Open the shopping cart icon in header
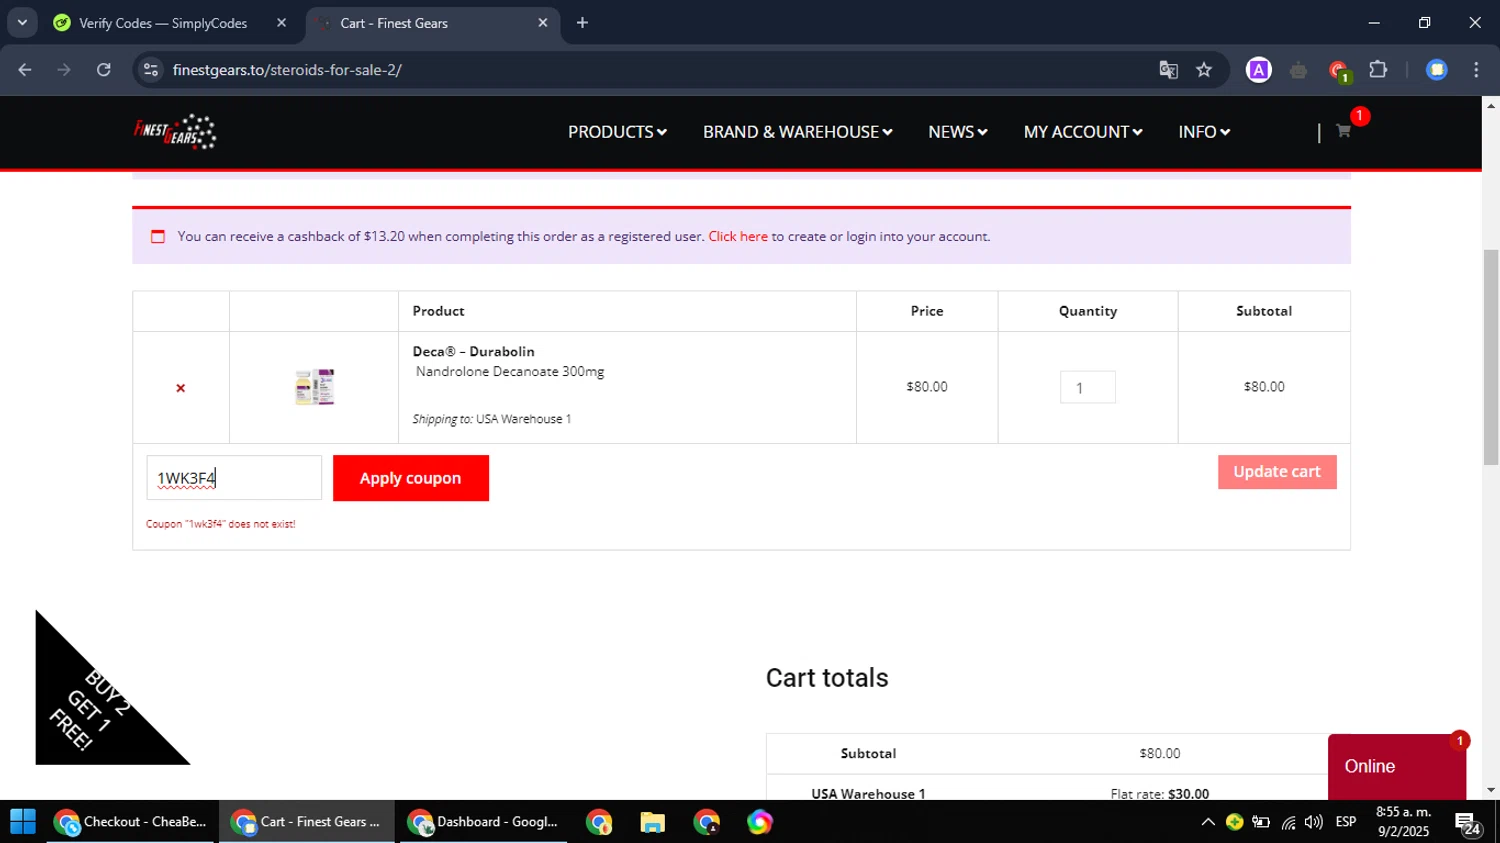Viewport: 1500px width, 843px height. tap(1343, 131)
